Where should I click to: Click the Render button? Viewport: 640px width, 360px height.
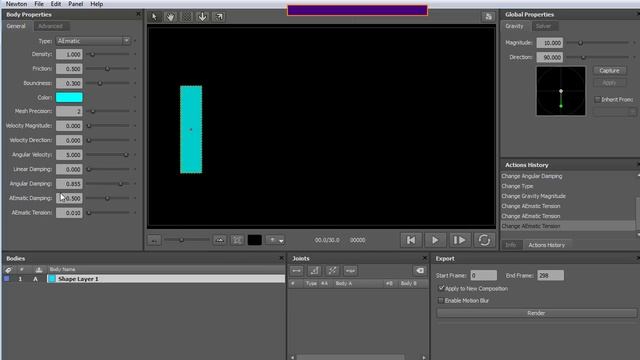536,313
